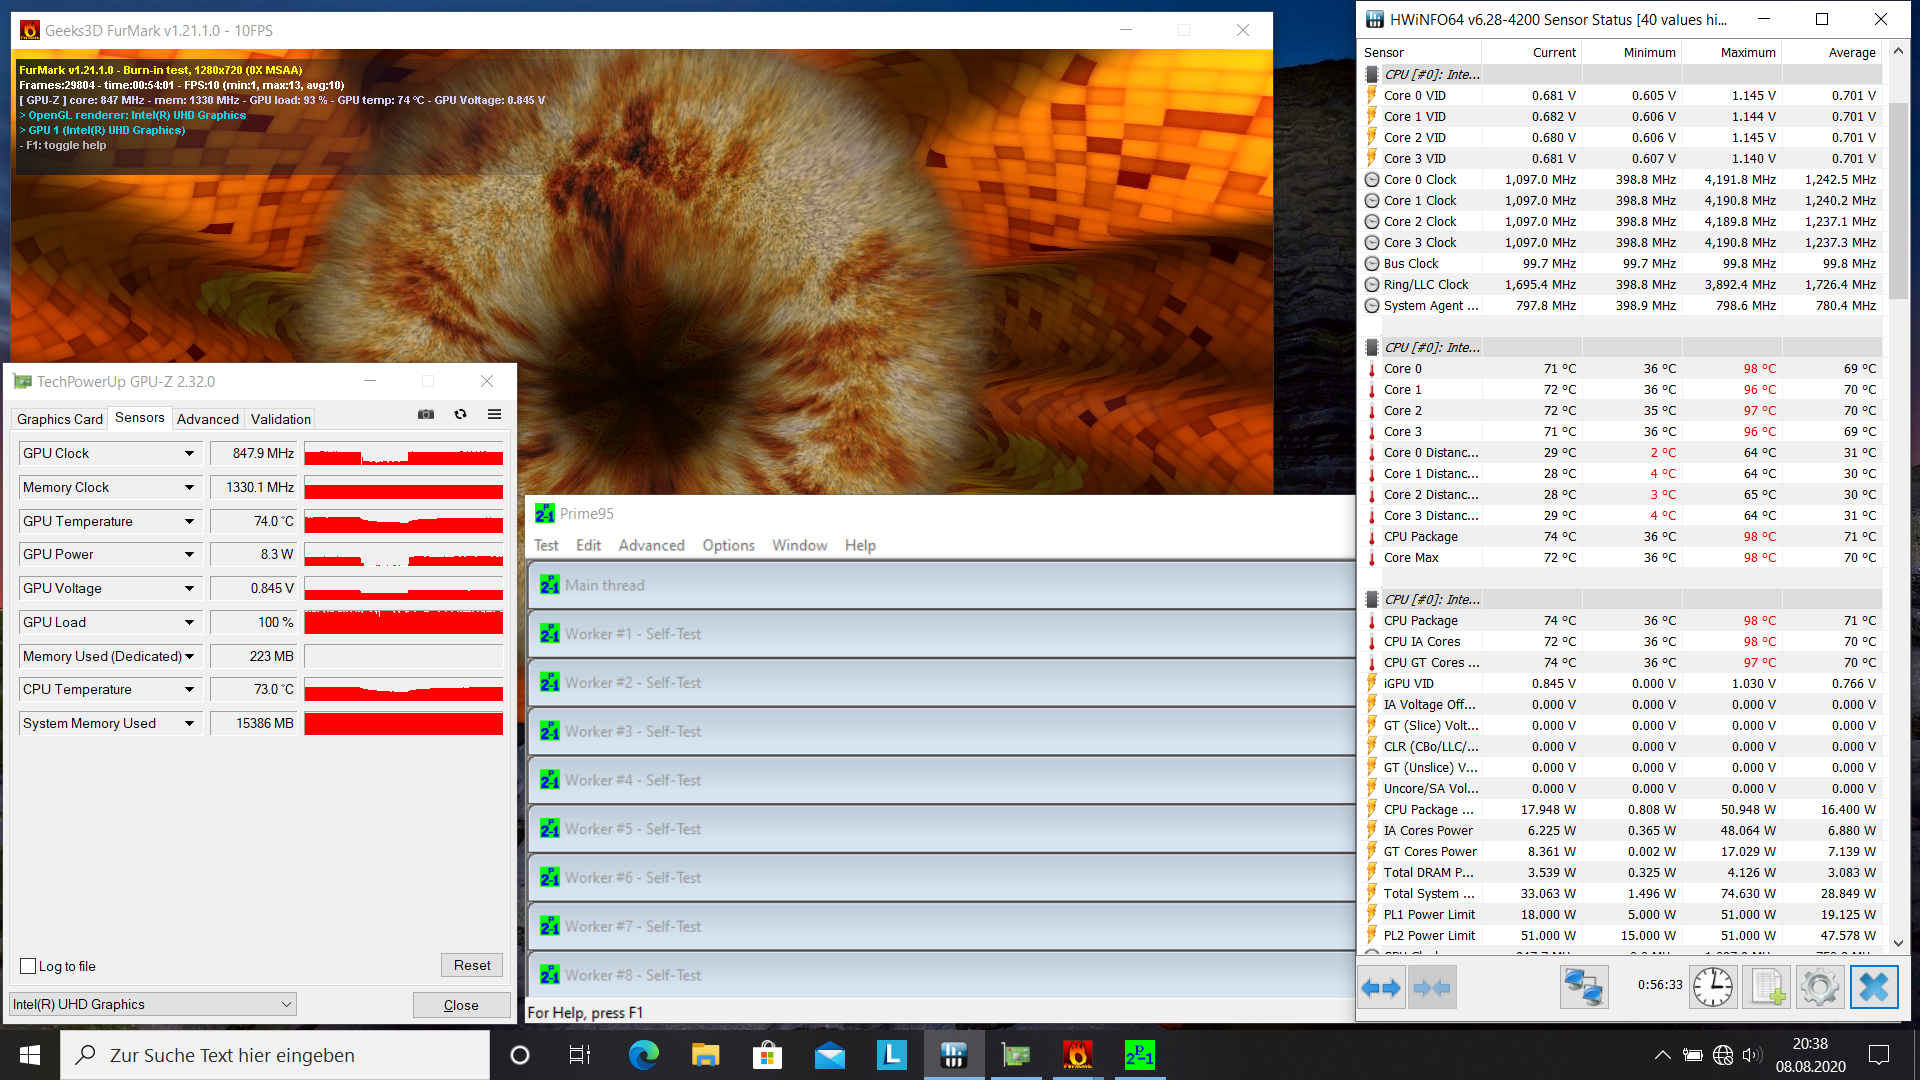This screenshot has height=1080, width=1920.
Task: Open Prime95 Window menu
Action: click(799, 545)
